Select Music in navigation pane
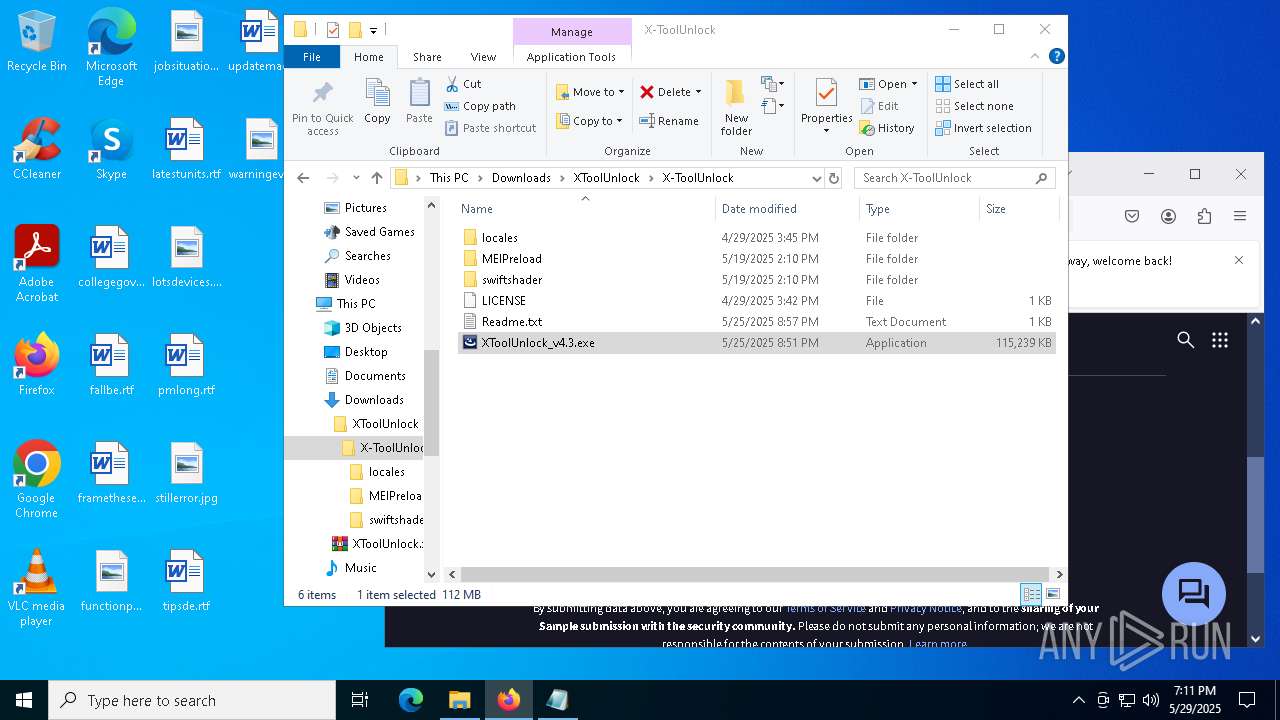This screenshot has width=1280, height=720. [x=360, y=568]
